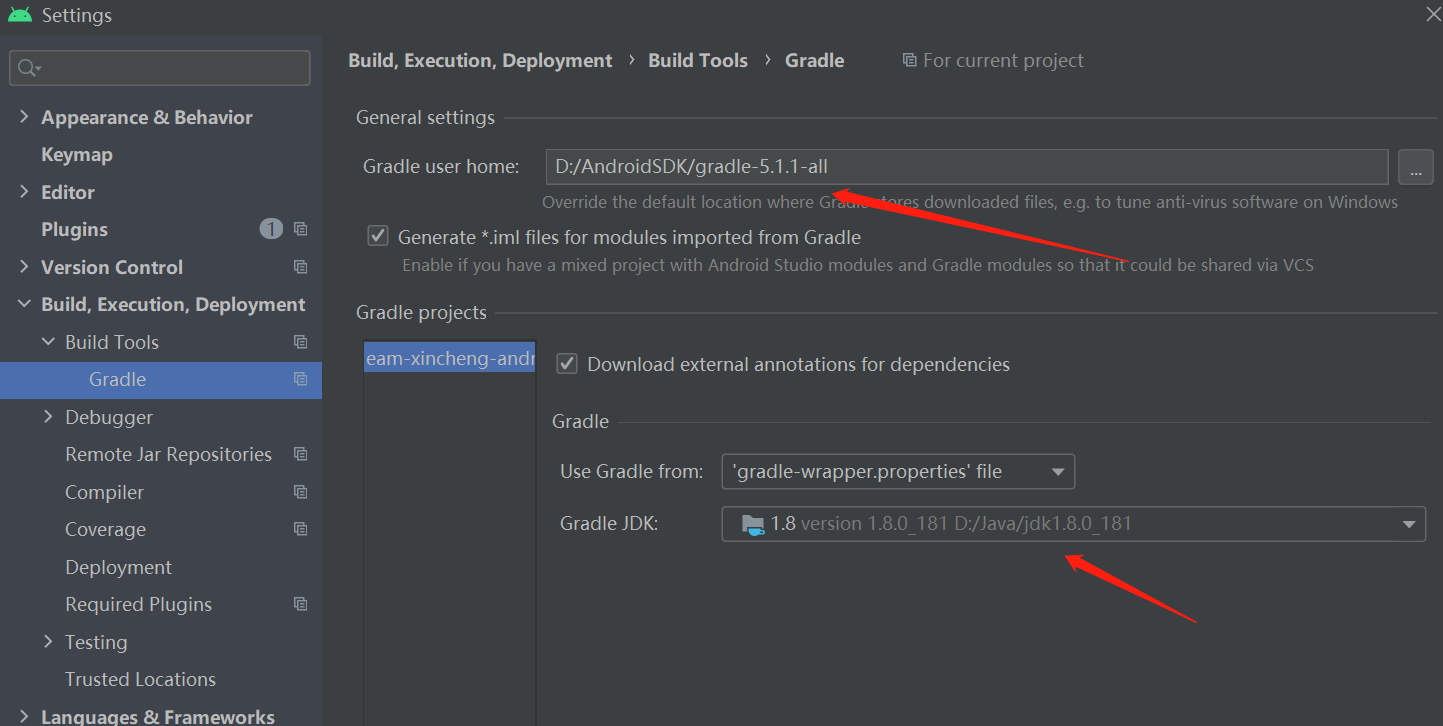The image size is (1443, 726).
Task: Collapse the Build, Execution, Deployment section
Action: [24, 304]
